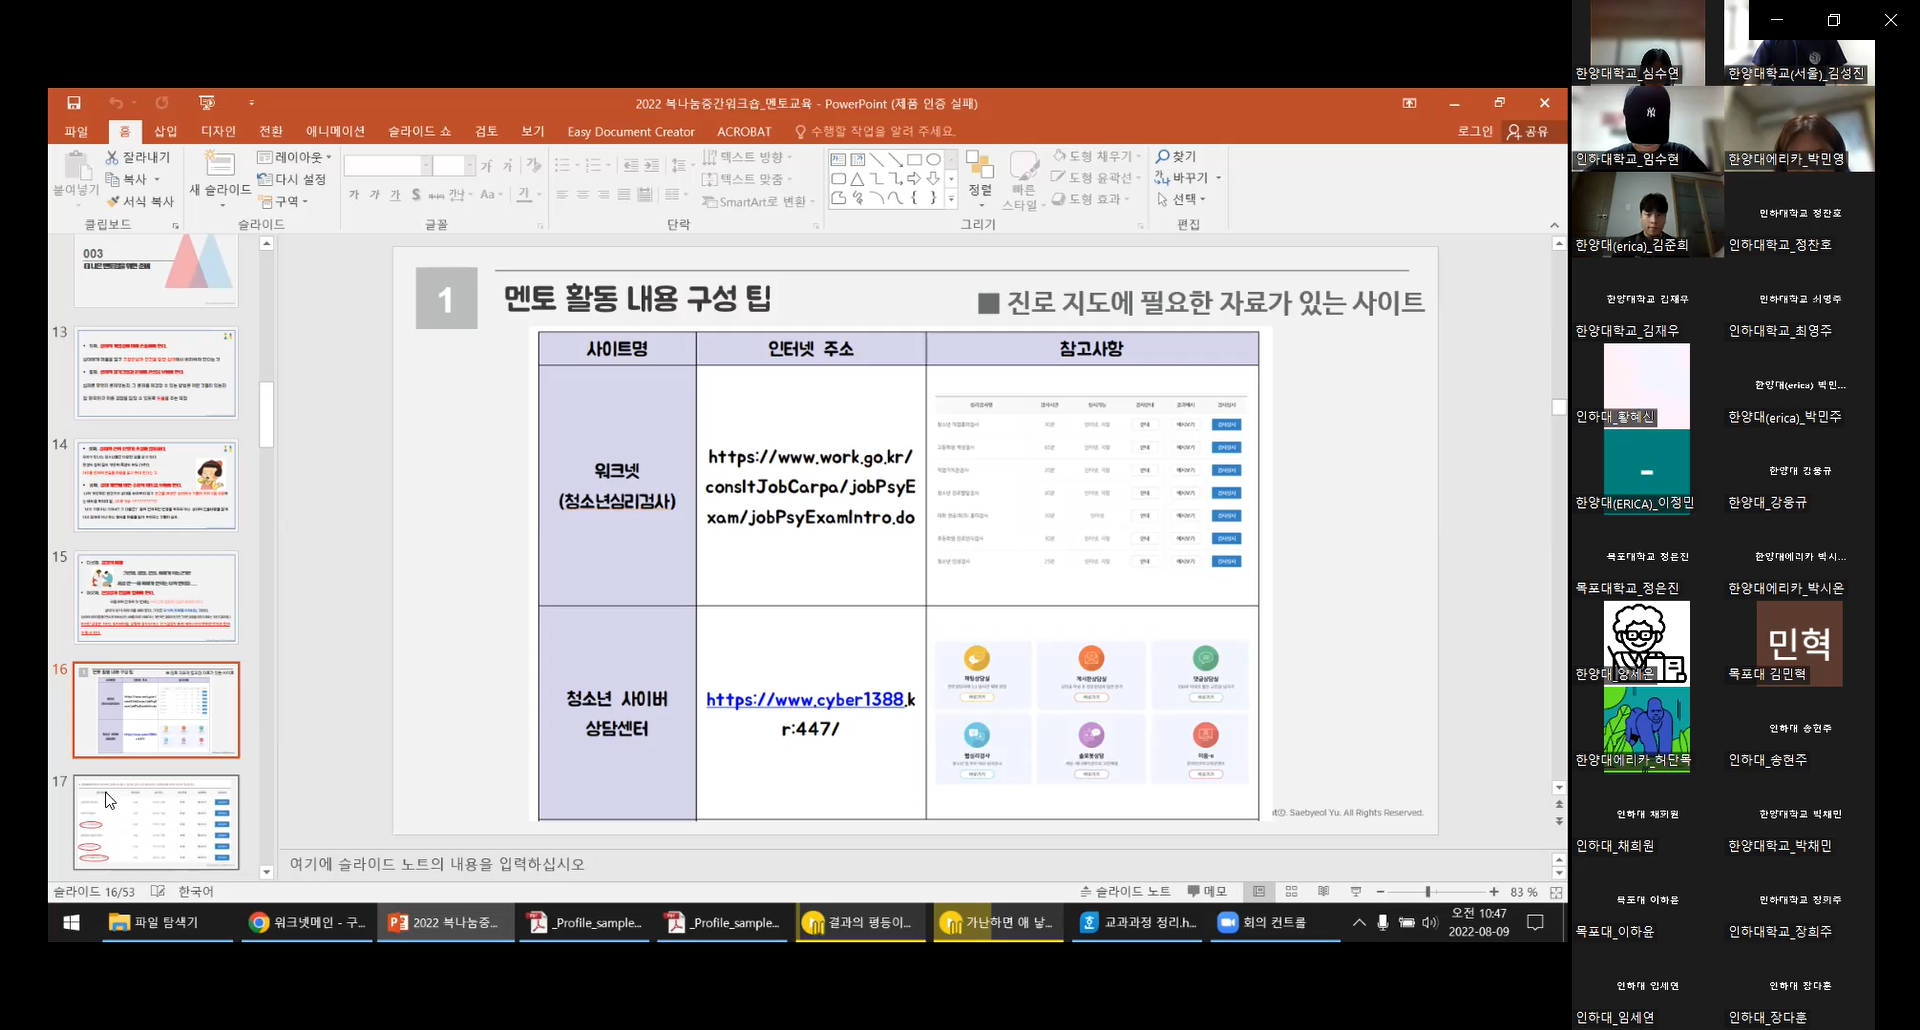Click the 새 슬라이드 new slide icon
Image resolution: width=1920 pixels, height=1030 pixels.
(220, 164)
